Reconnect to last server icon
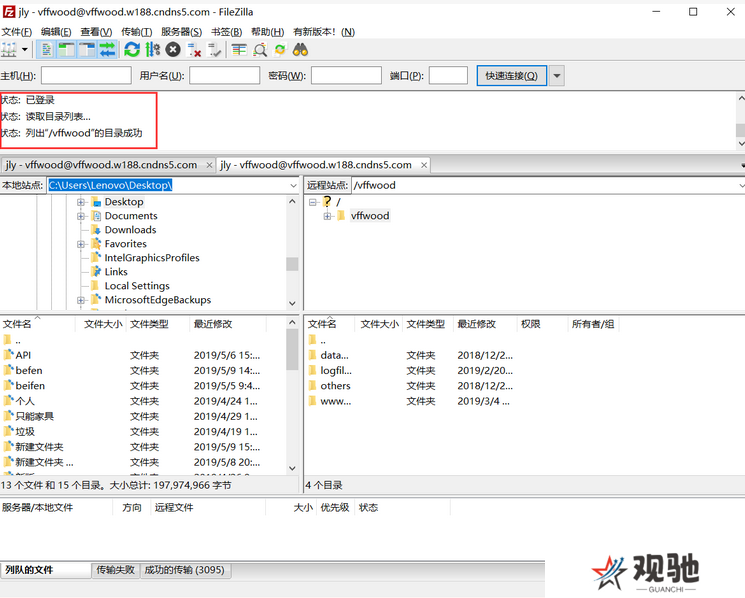 tap(215, 49)
